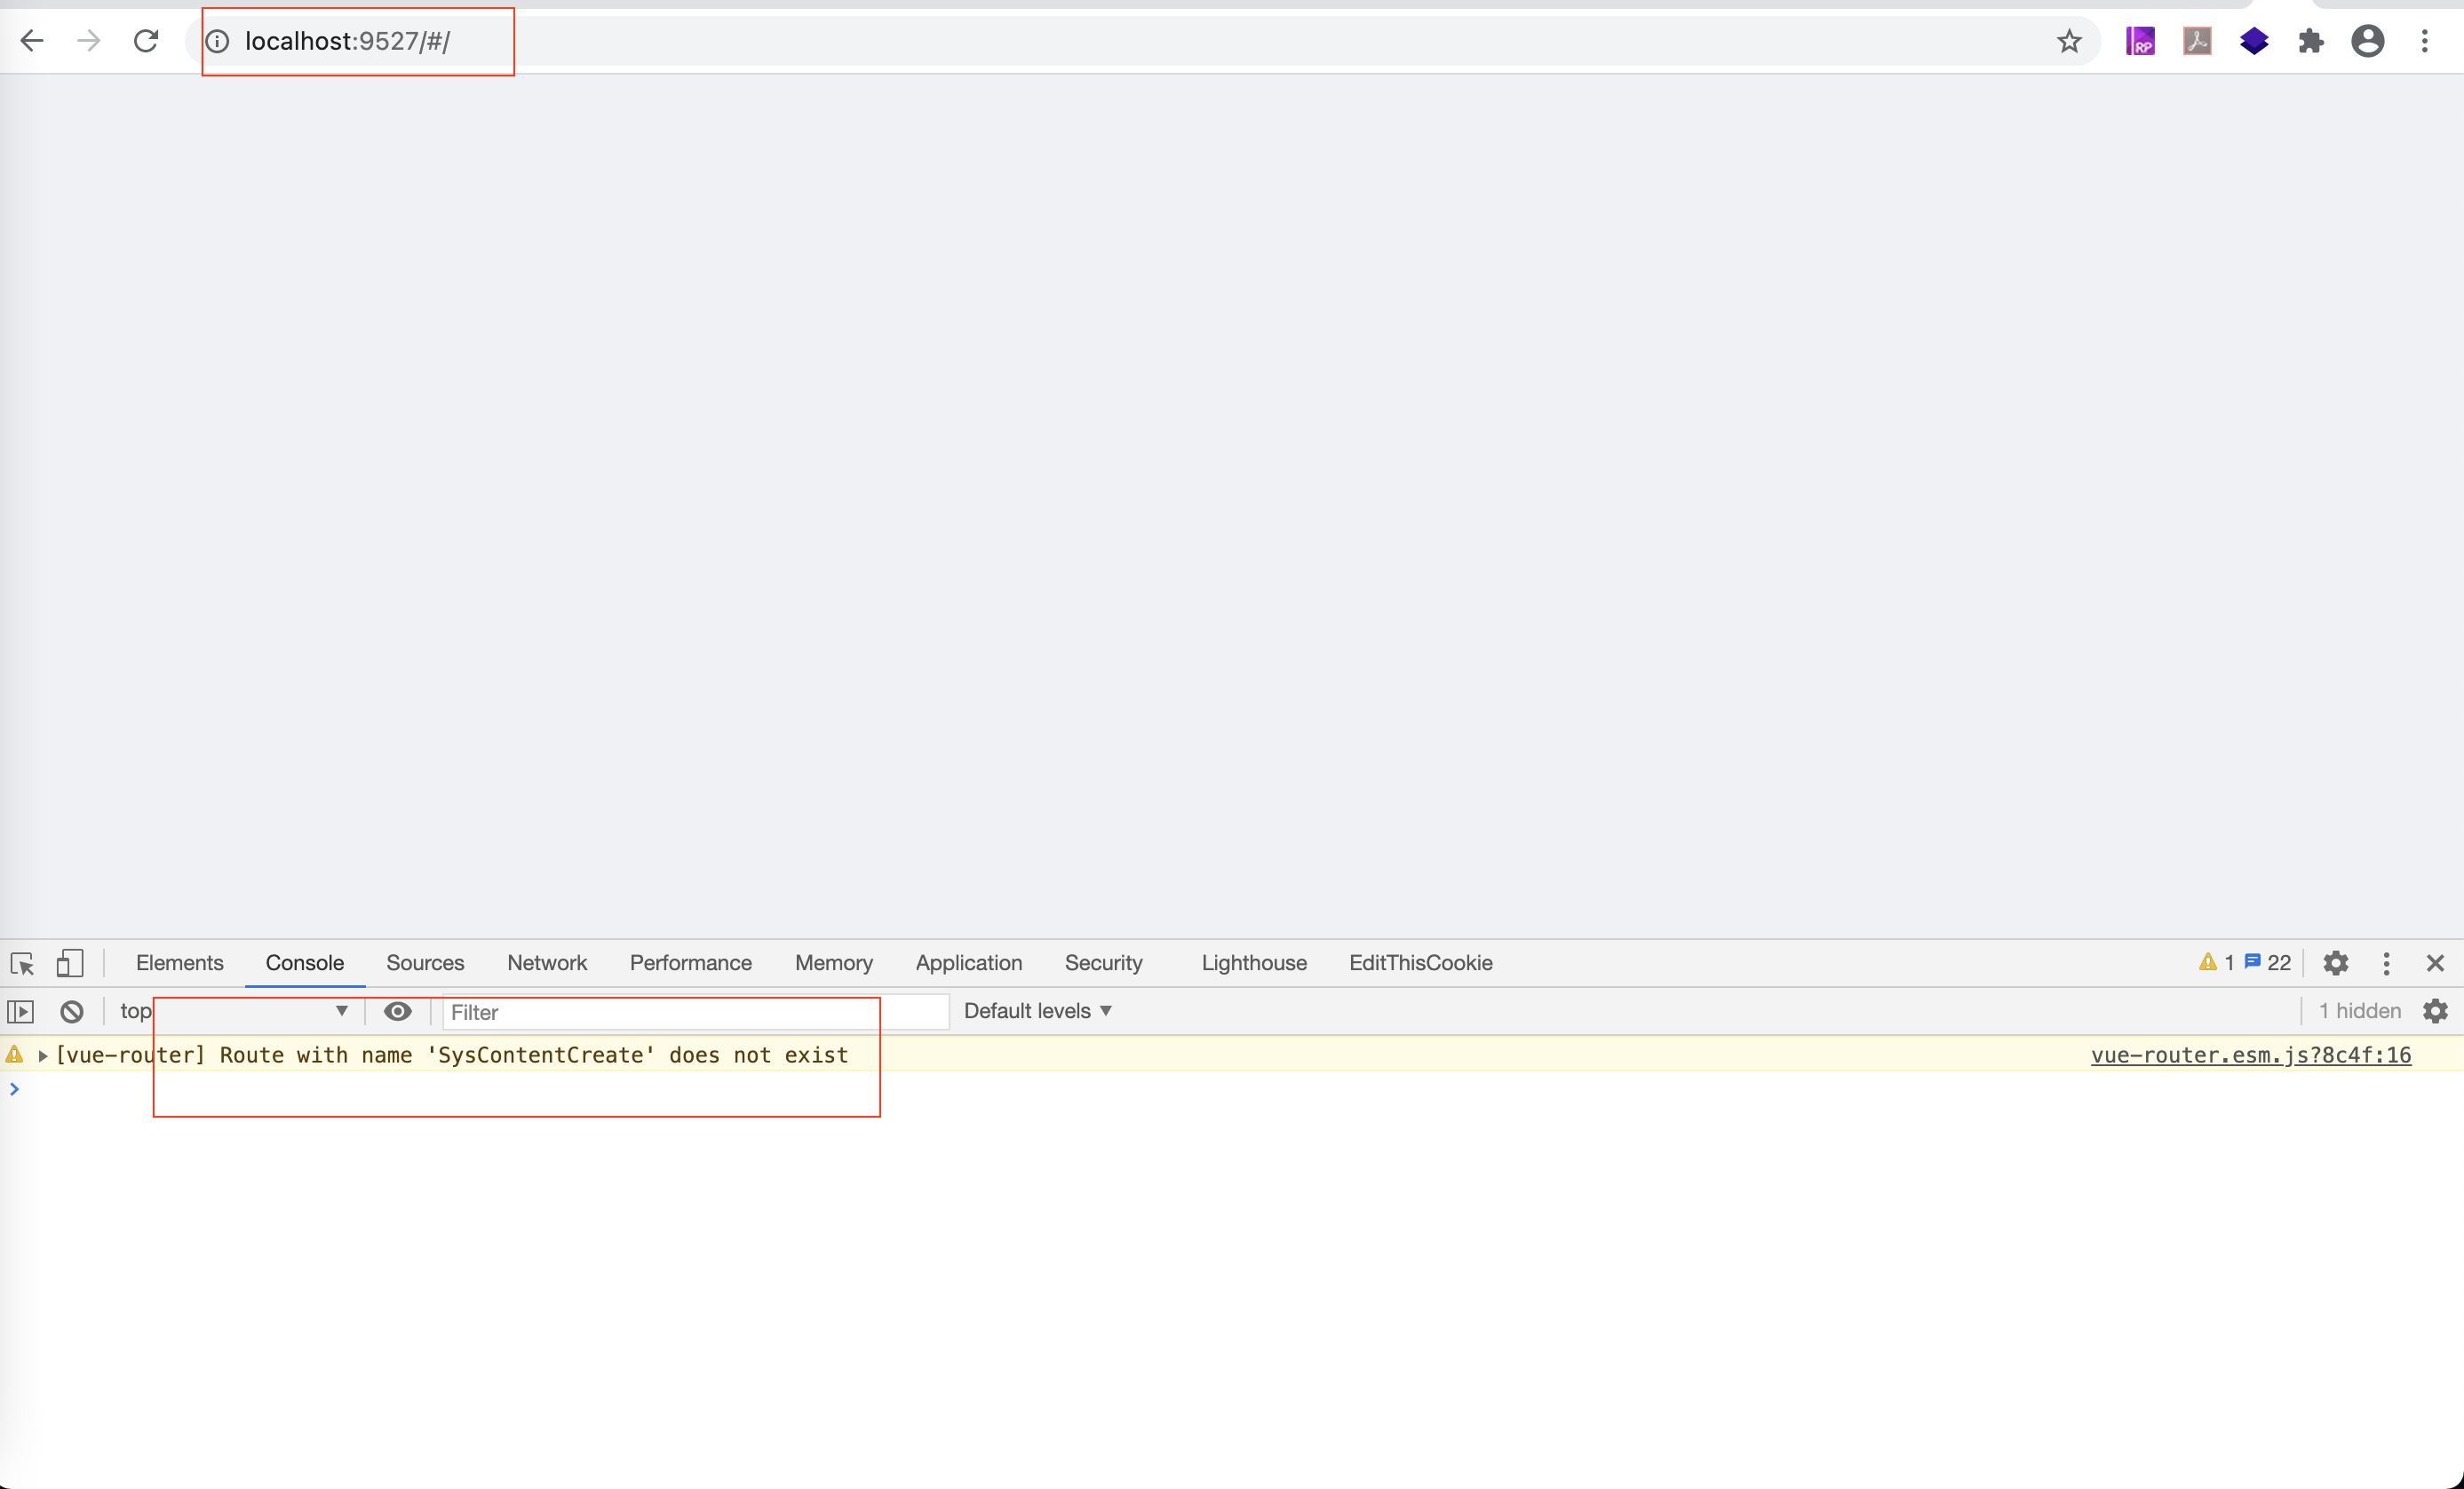The image size is (2464, 1489).
Task: Open the Lighthouse tab
Action: 1254,962
